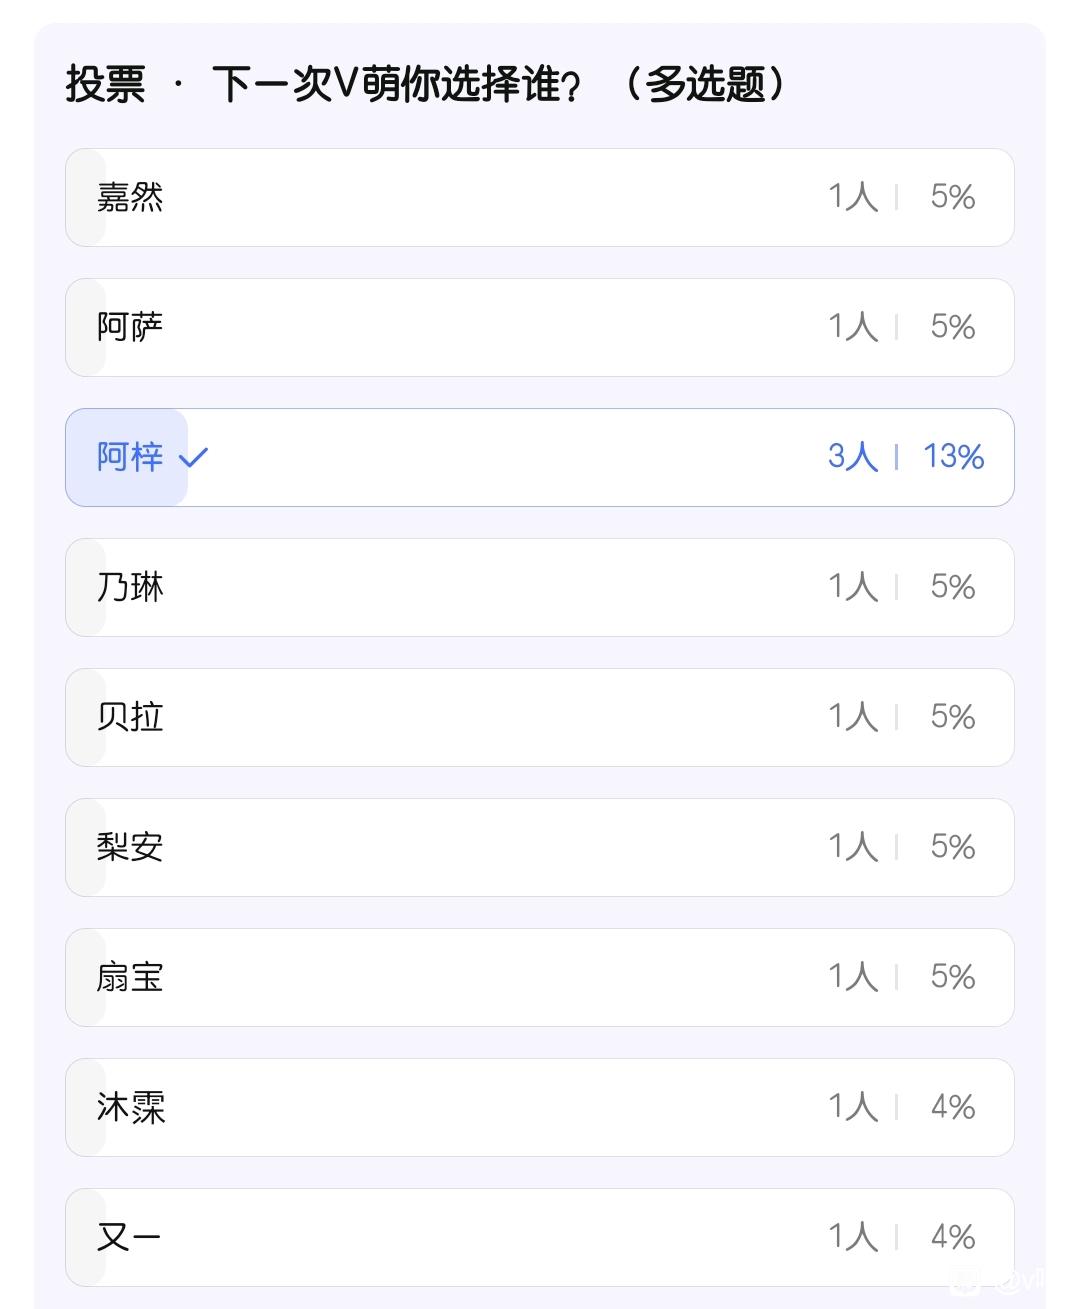Click the blue checkmark beside 阿梓
The height and width of the screenshot is (1309, 1080).
click(x=193, y=458)
